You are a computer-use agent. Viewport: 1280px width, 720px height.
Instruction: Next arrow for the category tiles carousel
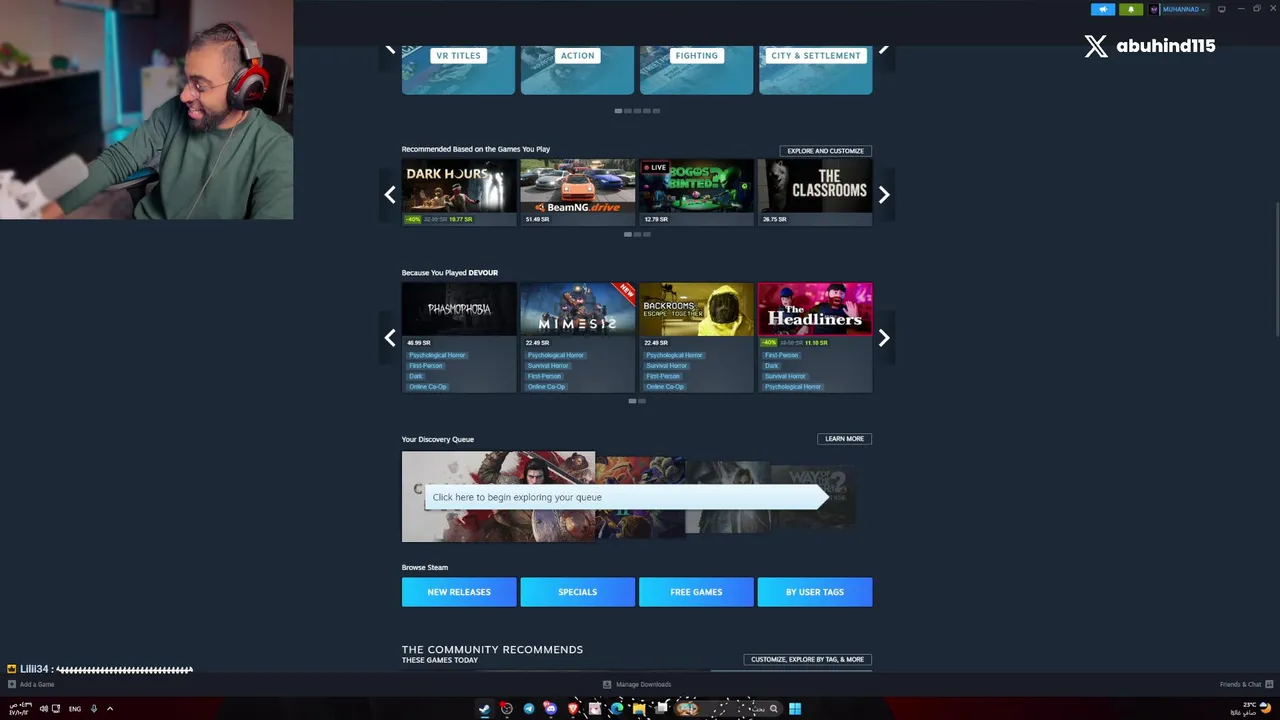coord(884,50)
